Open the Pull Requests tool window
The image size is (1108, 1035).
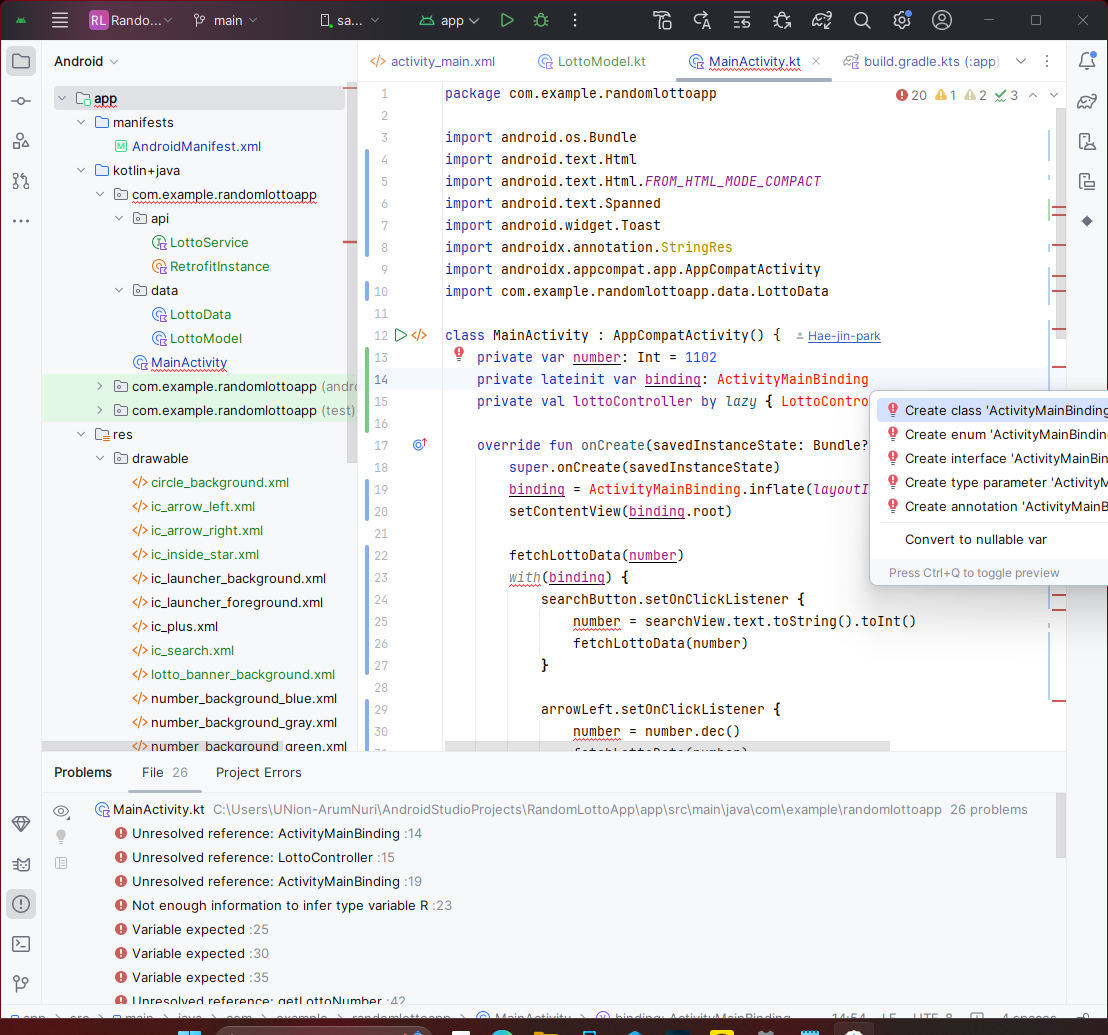click(21, 182)
